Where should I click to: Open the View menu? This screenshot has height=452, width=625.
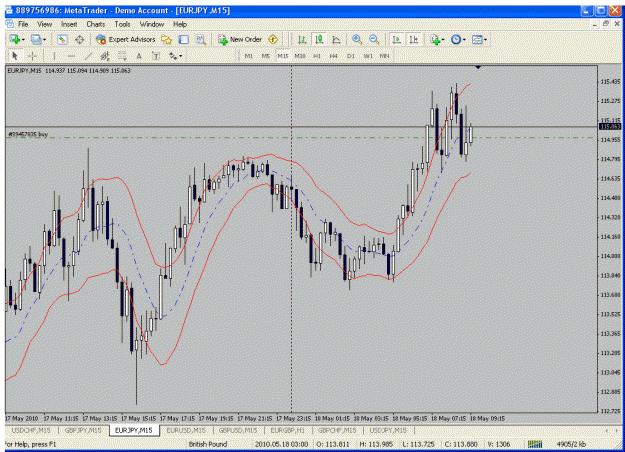[x=45, y=24]
